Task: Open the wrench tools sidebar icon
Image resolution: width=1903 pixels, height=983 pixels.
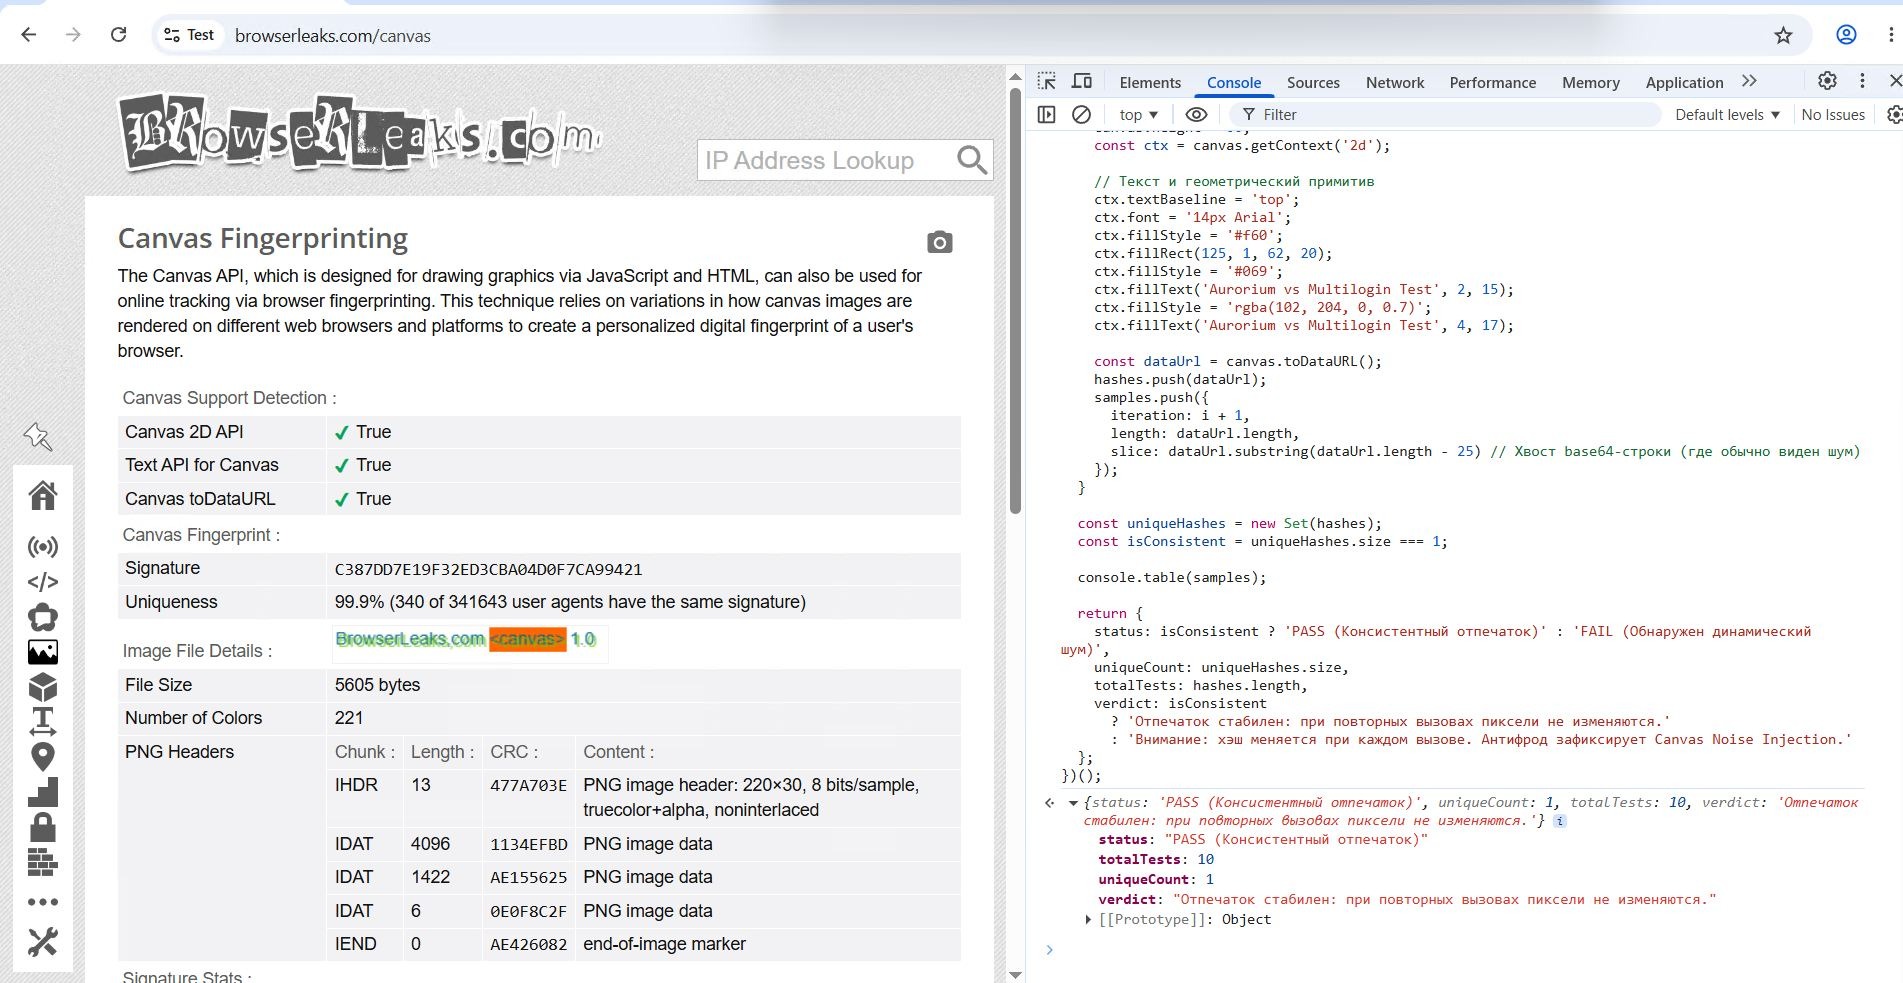Action: click(43, 942)
